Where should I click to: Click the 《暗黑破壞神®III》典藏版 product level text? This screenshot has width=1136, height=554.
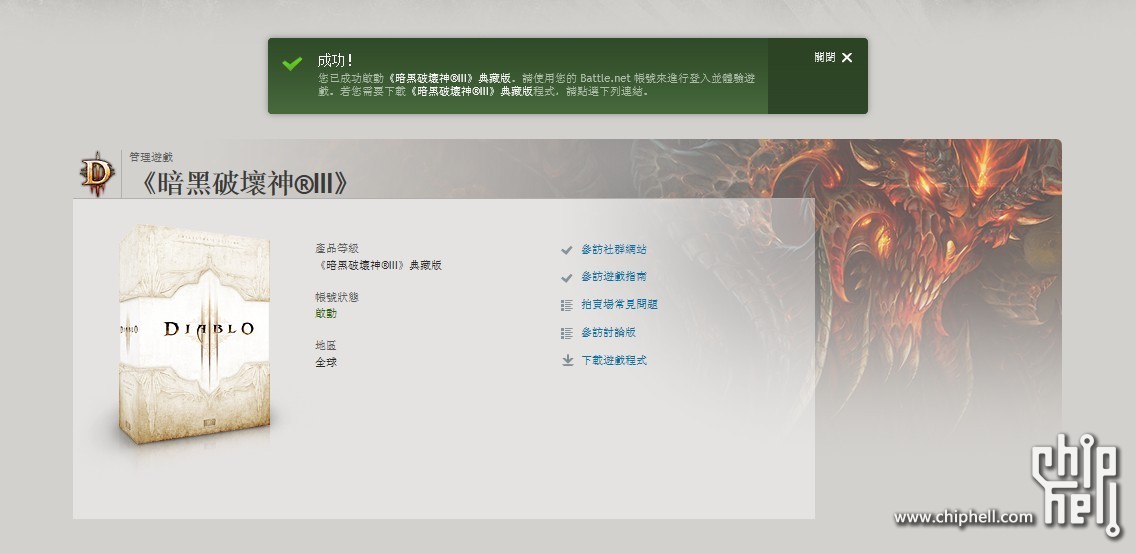click(x=378, y=265)
